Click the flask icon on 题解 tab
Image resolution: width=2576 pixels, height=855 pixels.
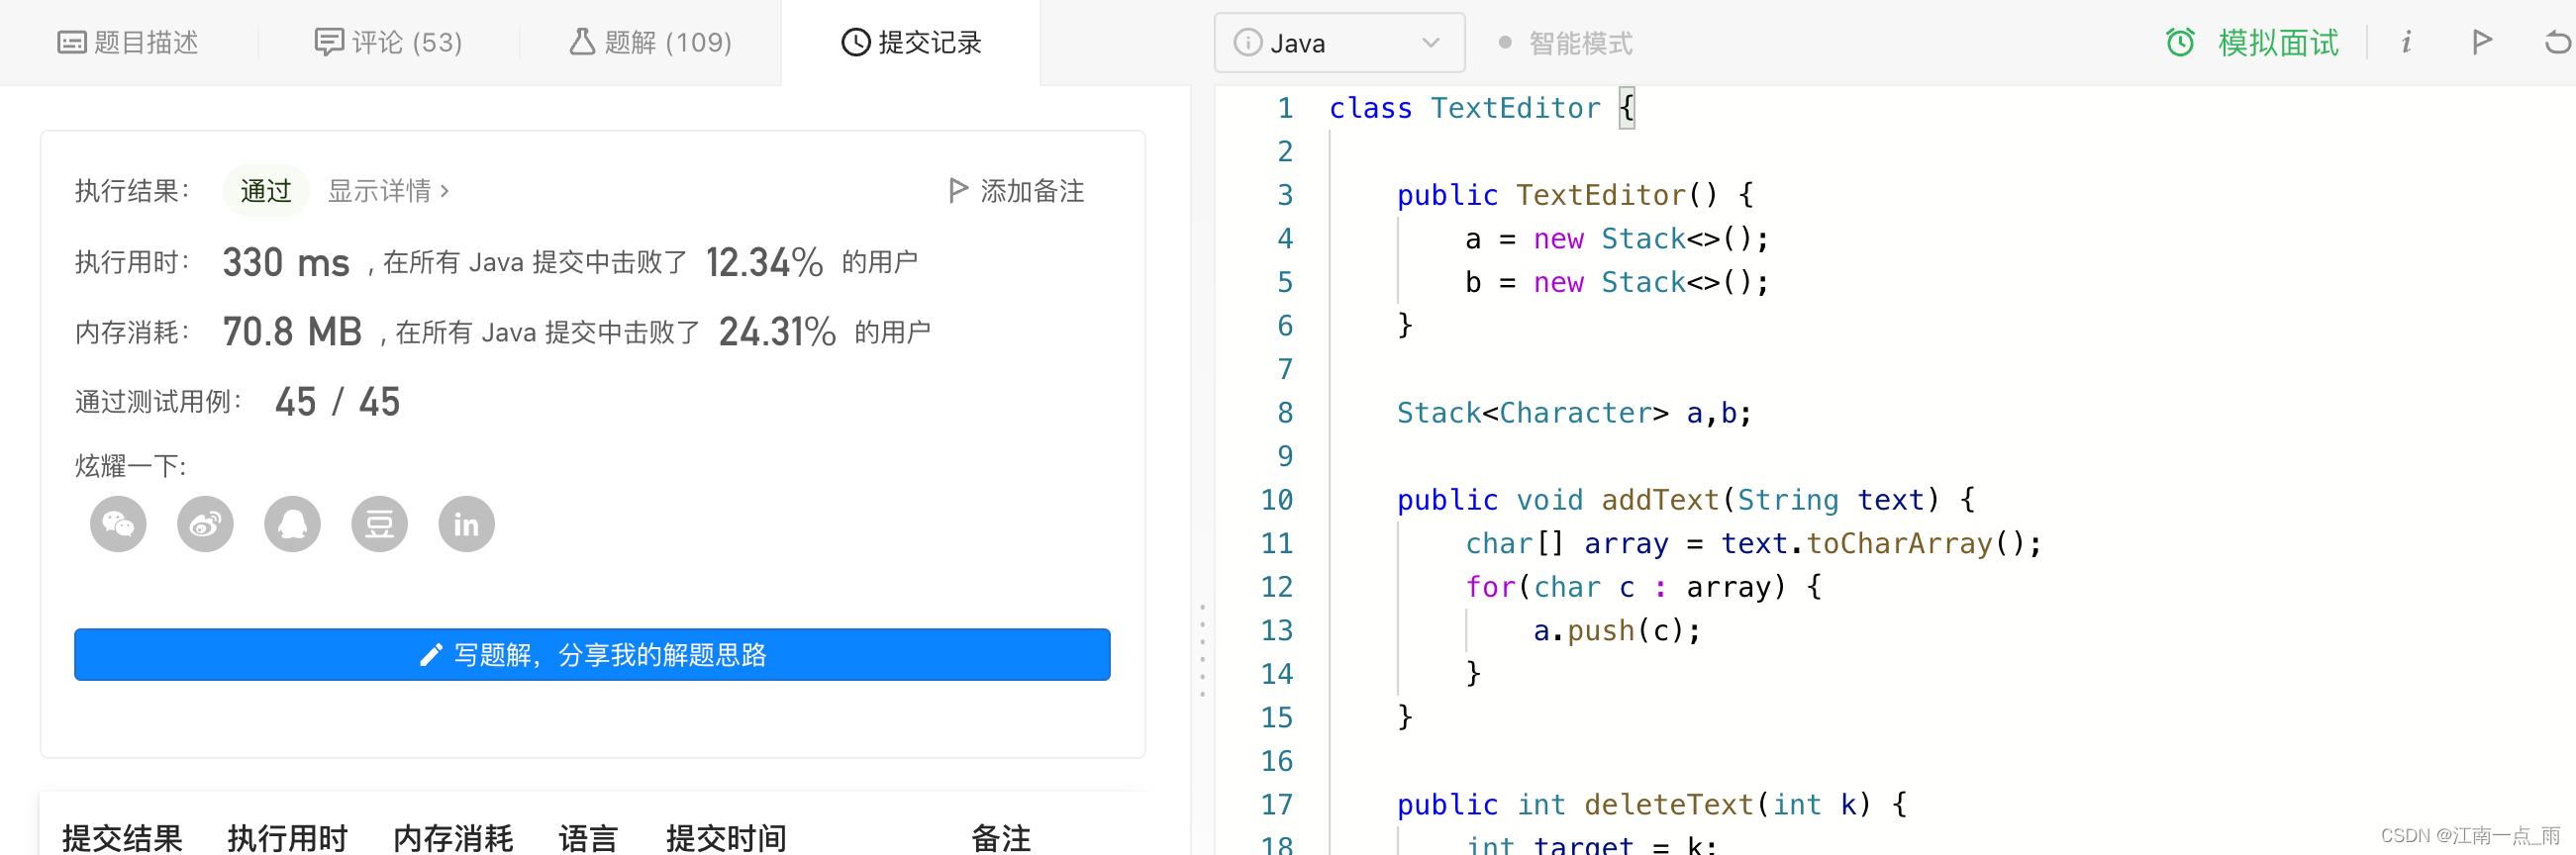582,42
